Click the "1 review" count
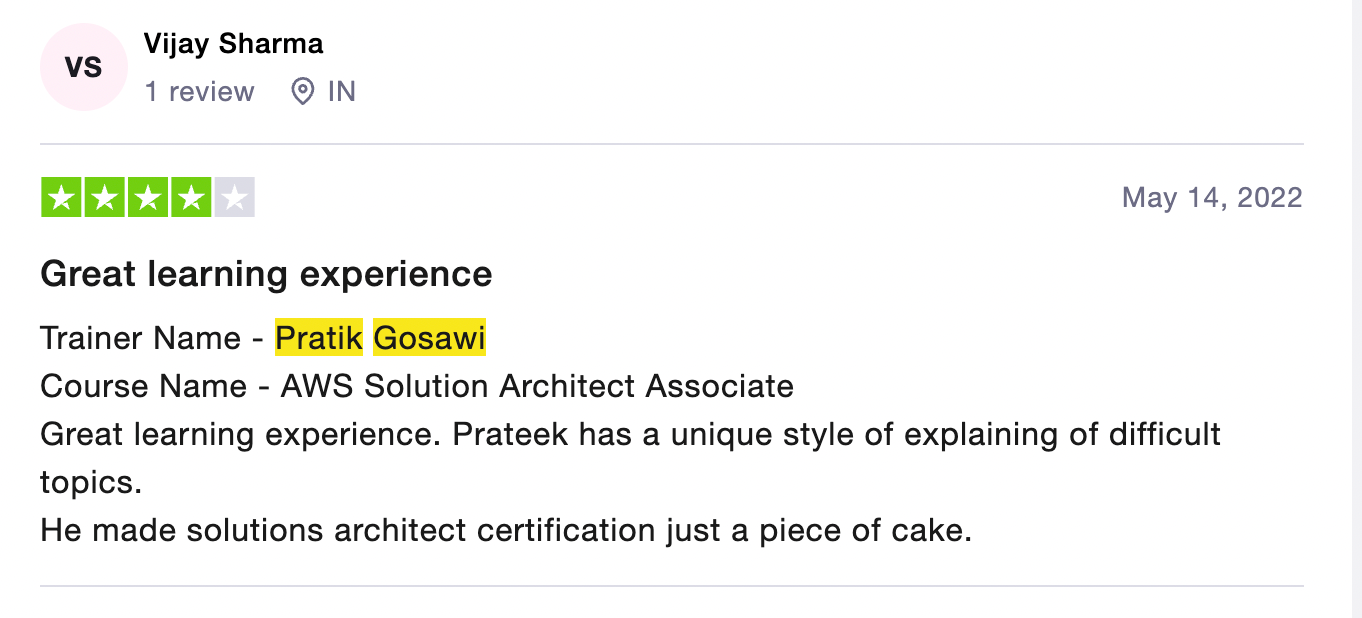 (x=199, y=92)
